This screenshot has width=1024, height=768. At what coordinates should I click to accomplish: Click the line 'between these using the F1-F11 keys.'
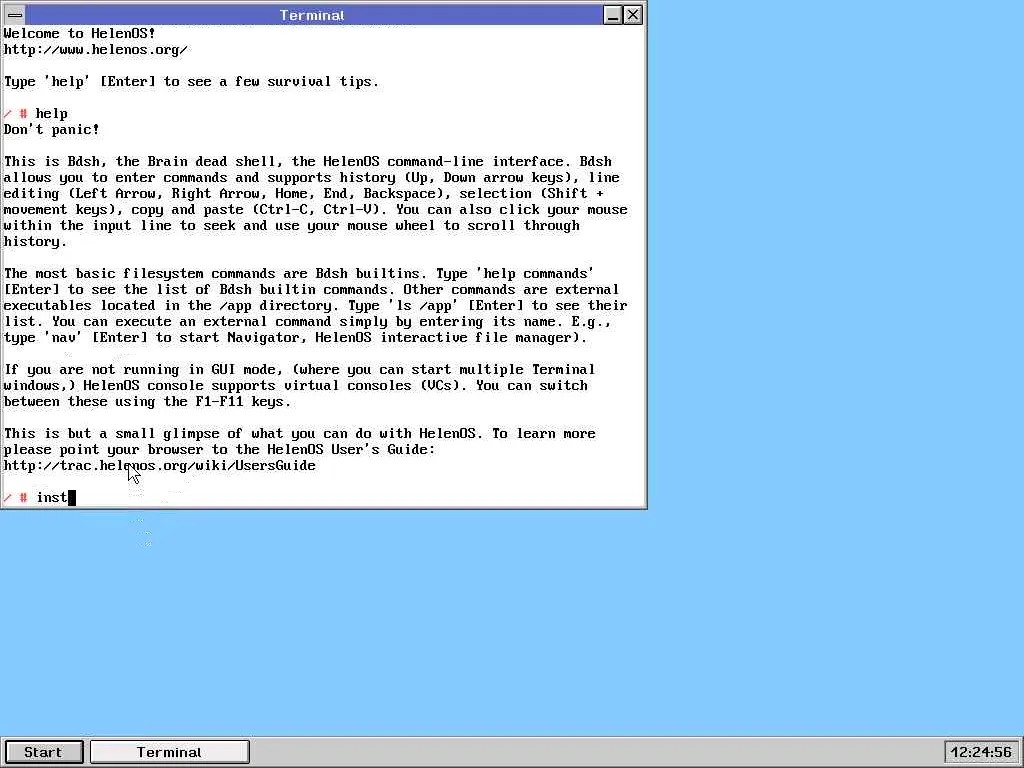tap(147, 402)
